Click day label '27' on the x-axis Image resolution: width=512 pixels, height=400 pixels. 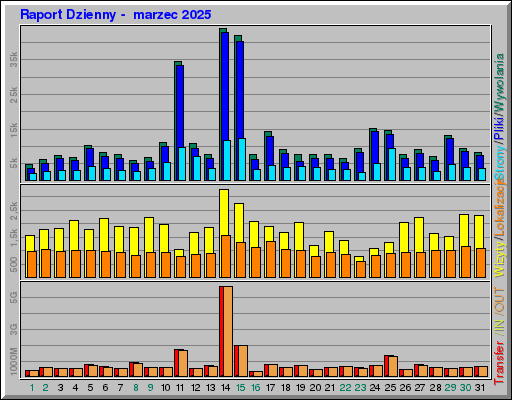pyautogui.click(x=420, y=388)
